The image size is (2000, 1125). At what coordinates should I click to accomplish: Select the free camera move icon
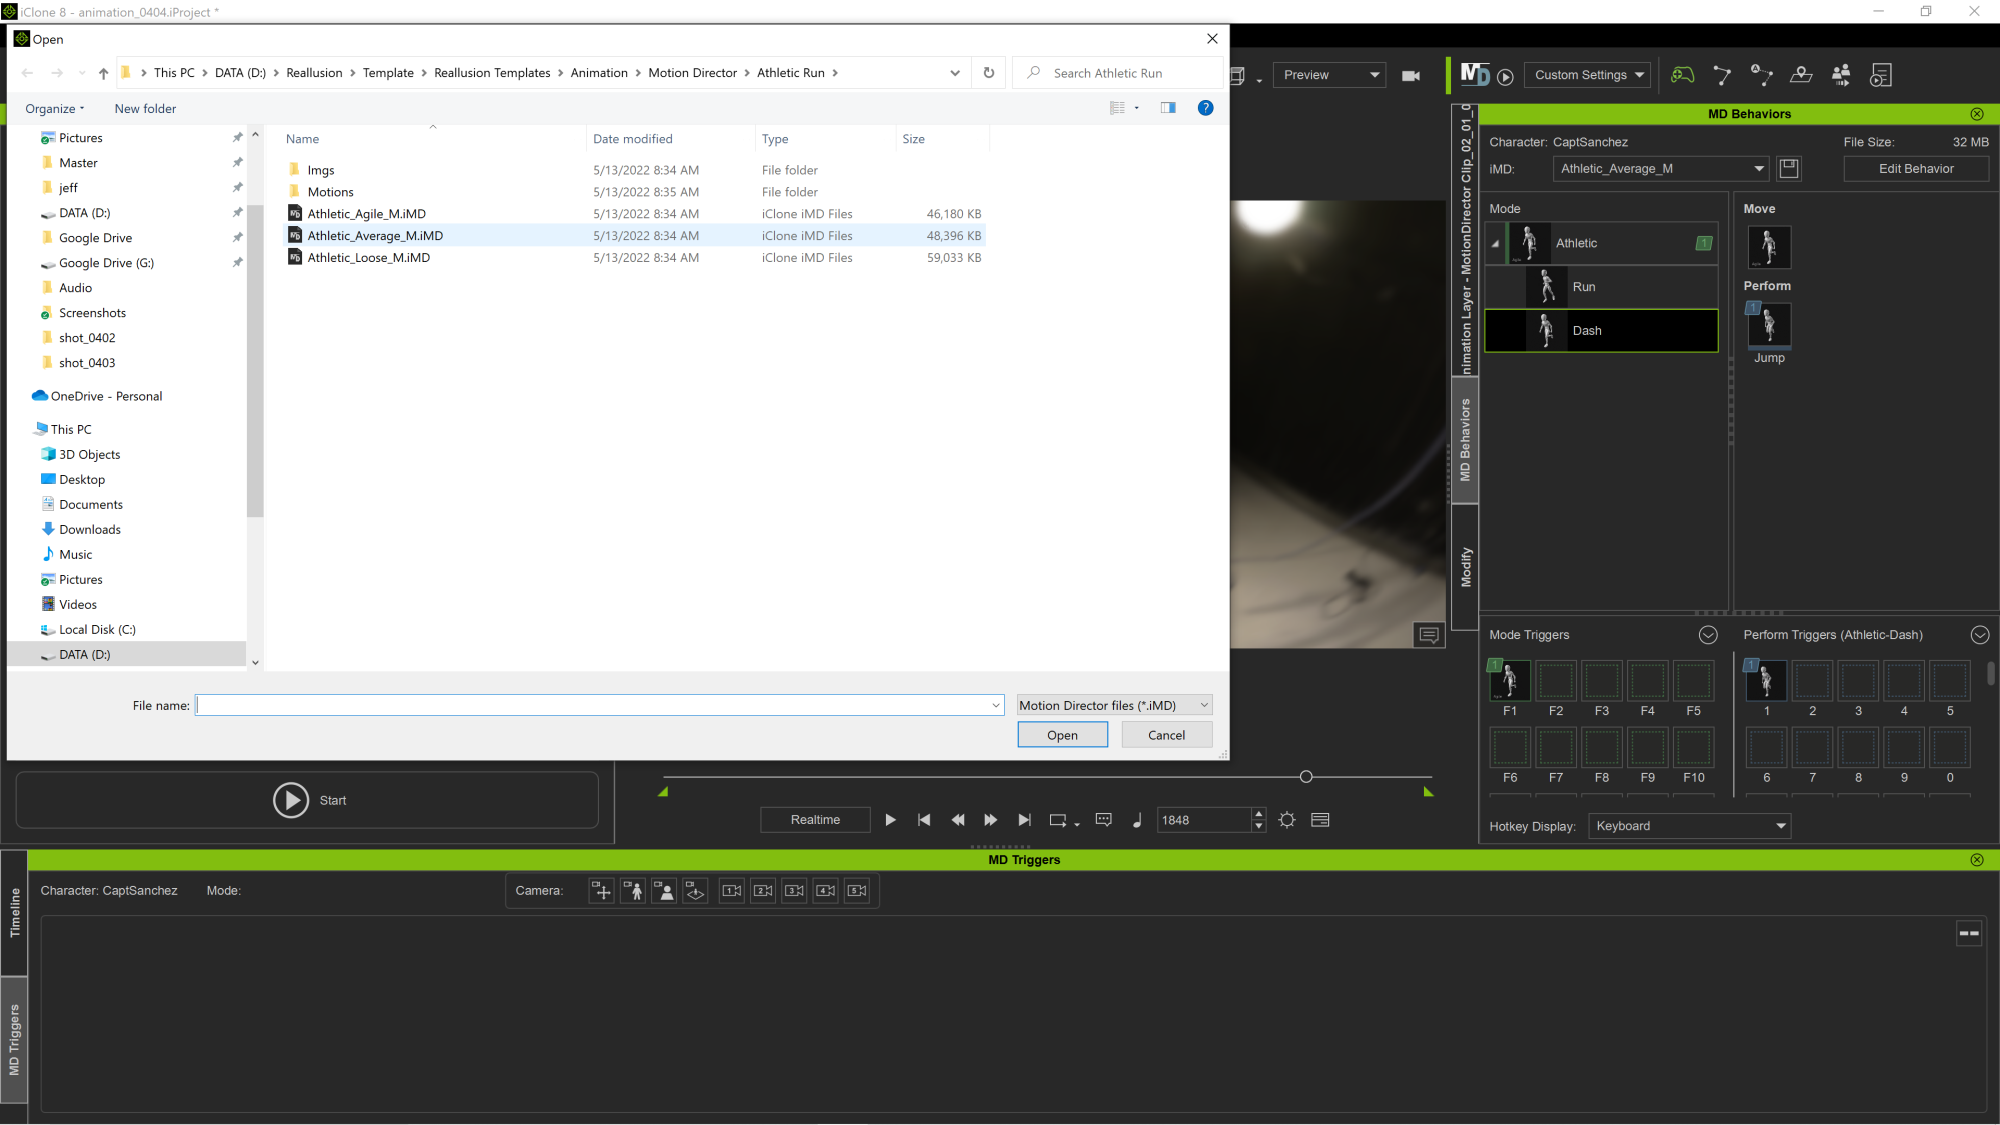(601, 891)
